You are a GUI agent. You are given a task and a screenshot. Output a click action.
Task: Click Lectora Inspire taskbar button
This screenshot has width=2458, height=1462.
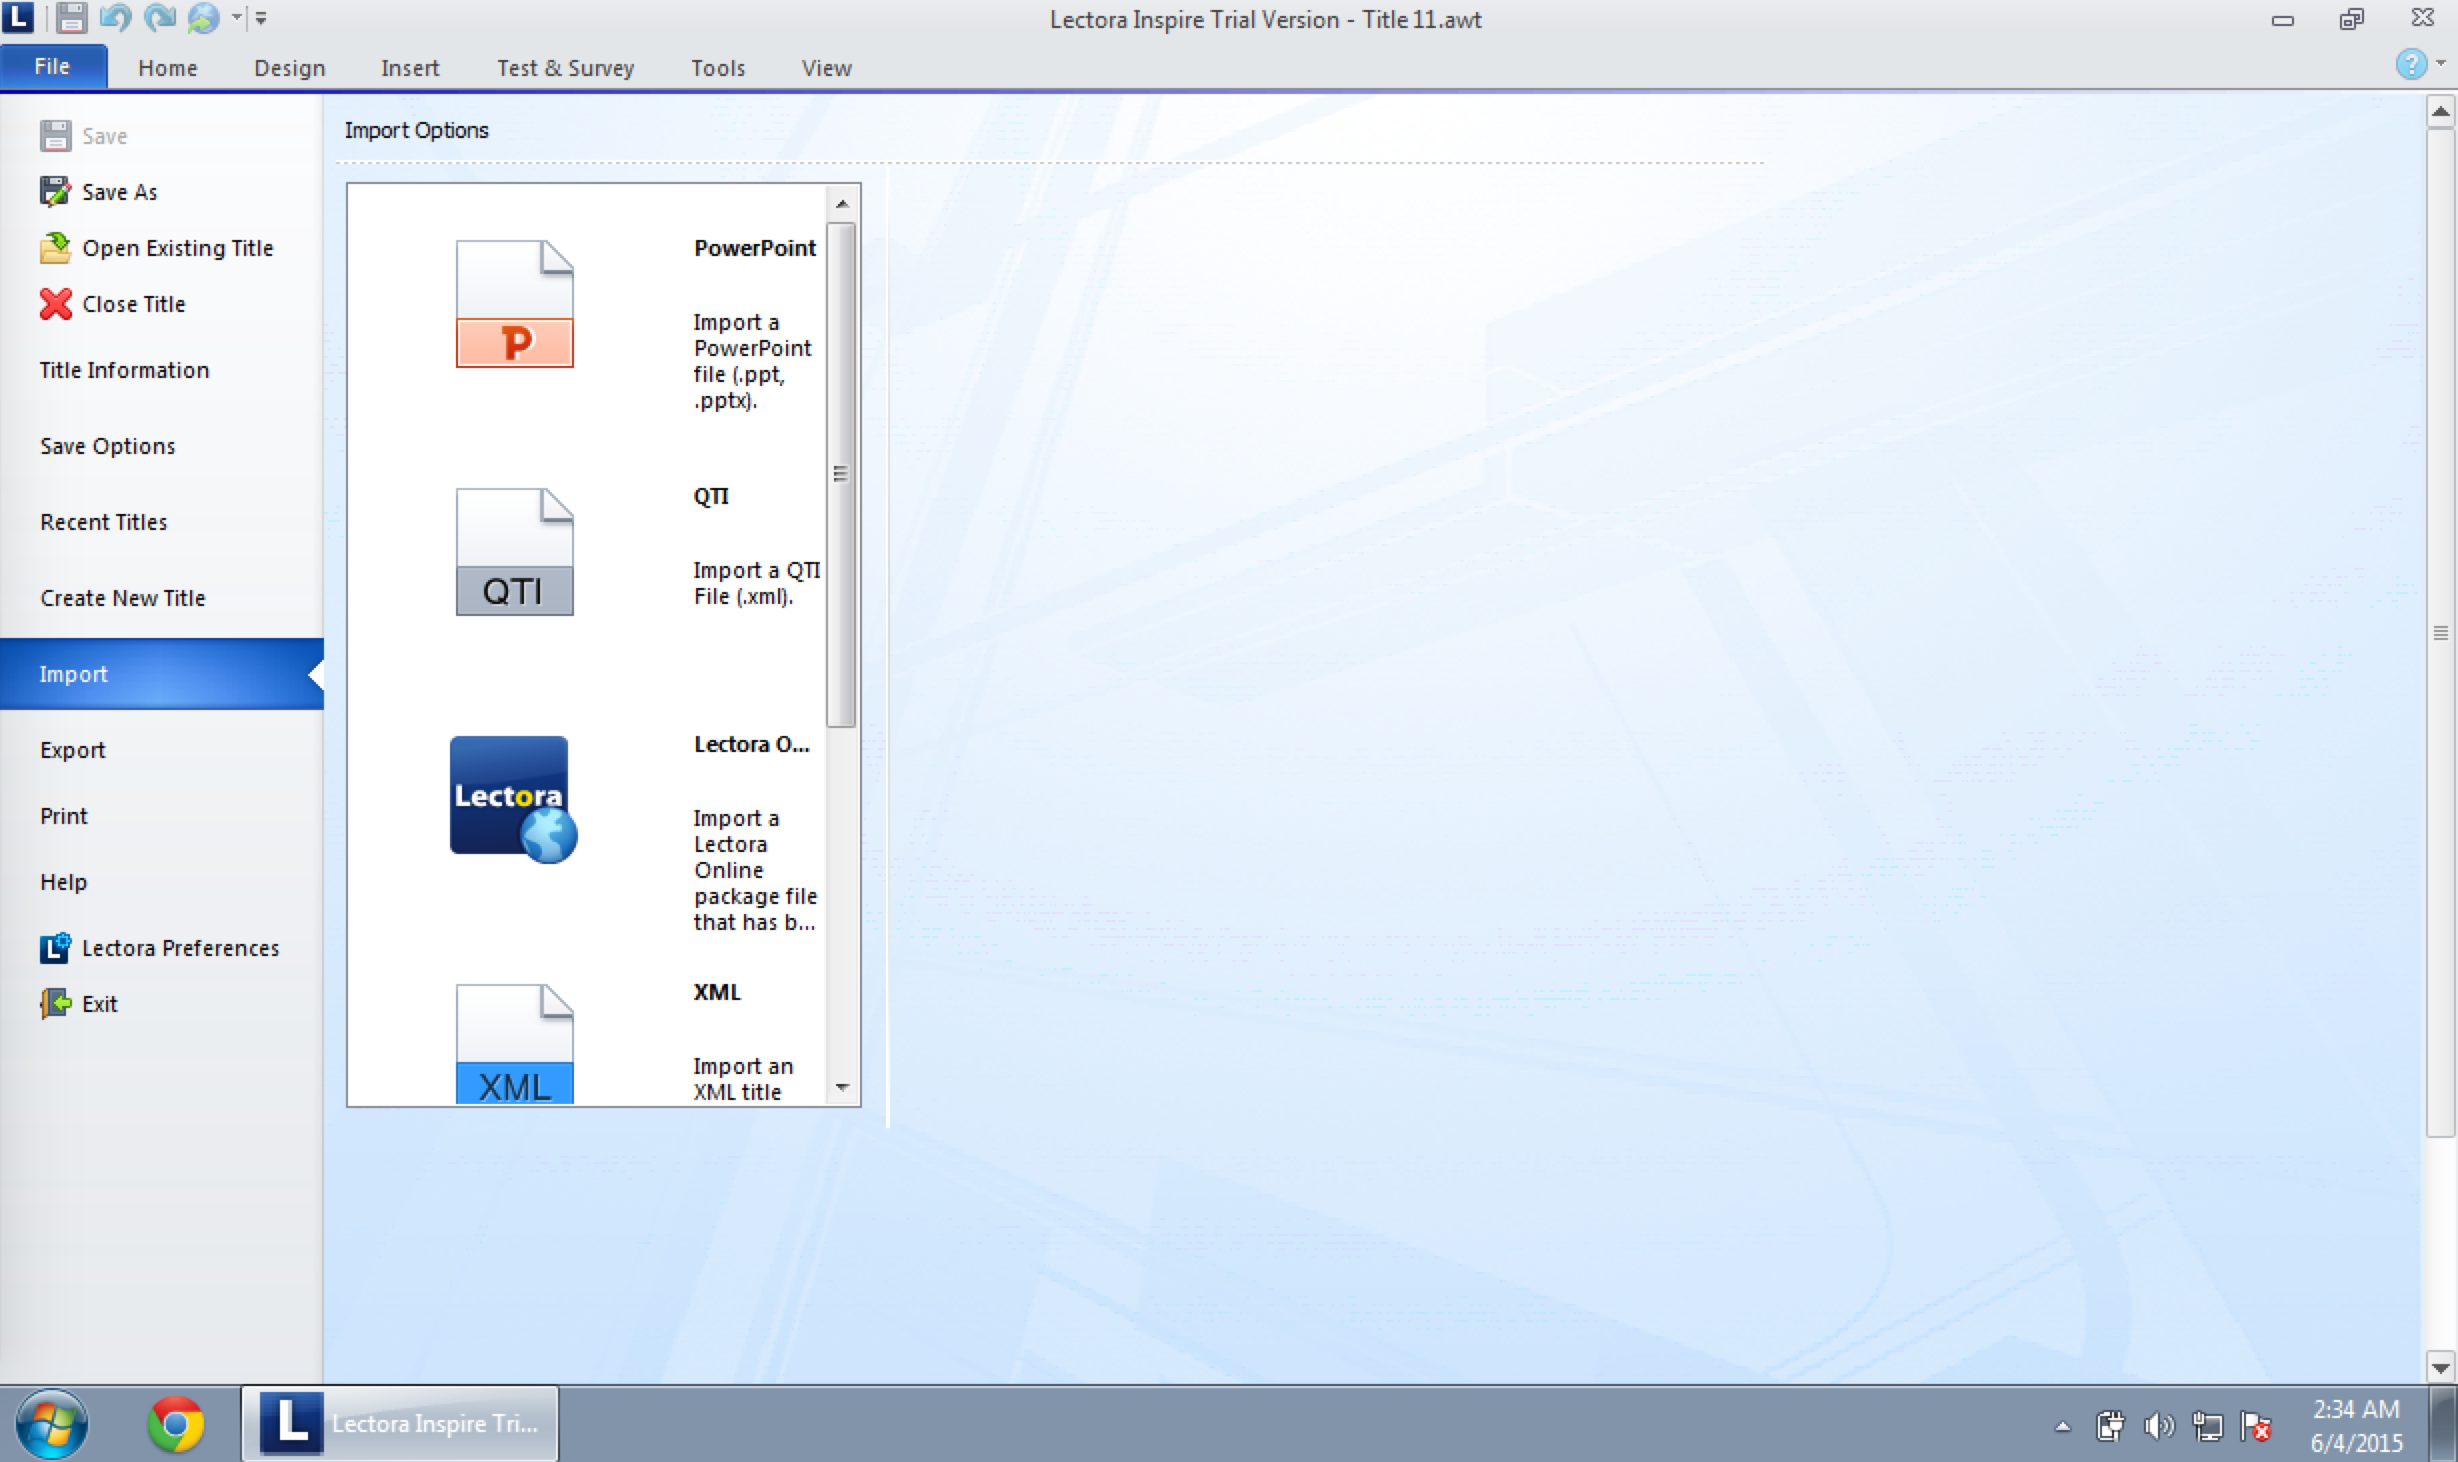click(400, 1424)
